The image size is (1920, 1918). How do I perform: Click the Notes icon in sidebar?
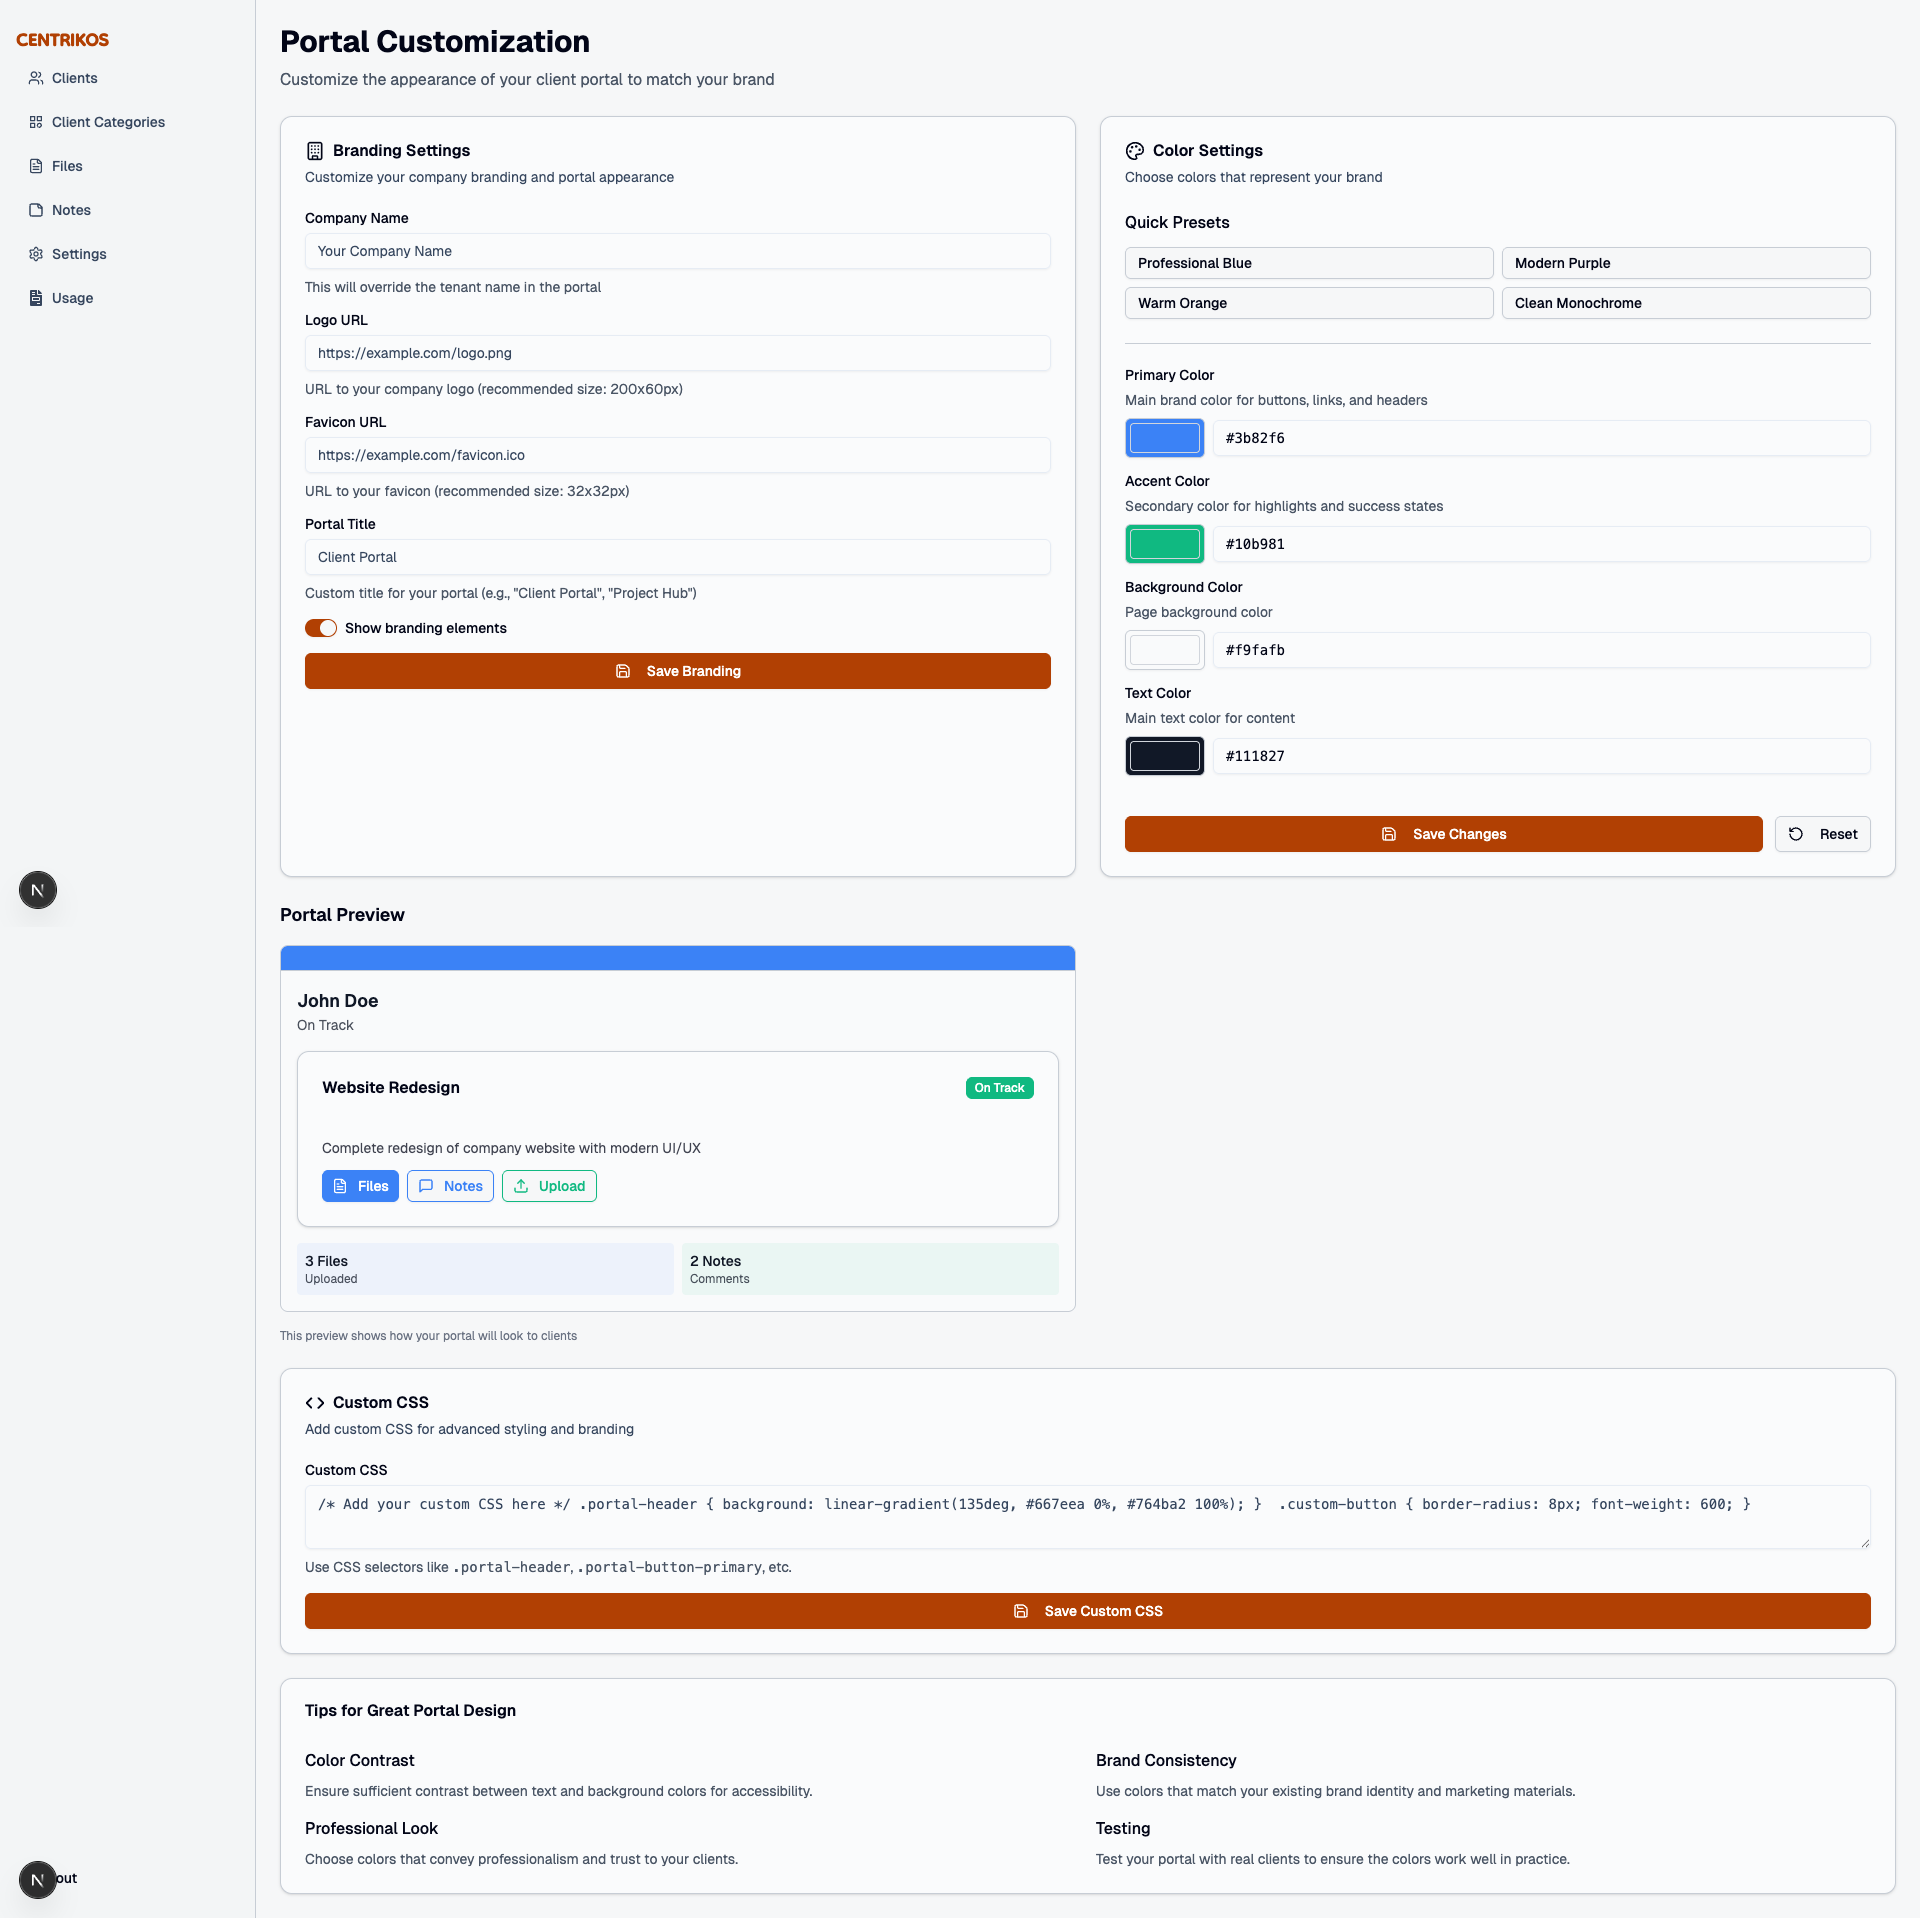36,210
